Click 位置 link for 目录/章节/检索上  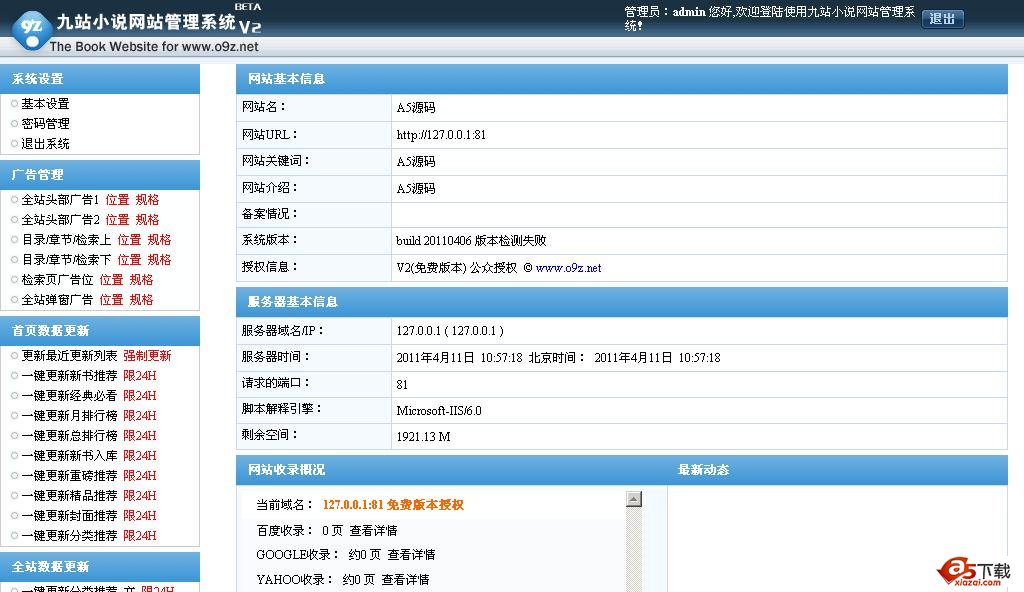(129, 240)
